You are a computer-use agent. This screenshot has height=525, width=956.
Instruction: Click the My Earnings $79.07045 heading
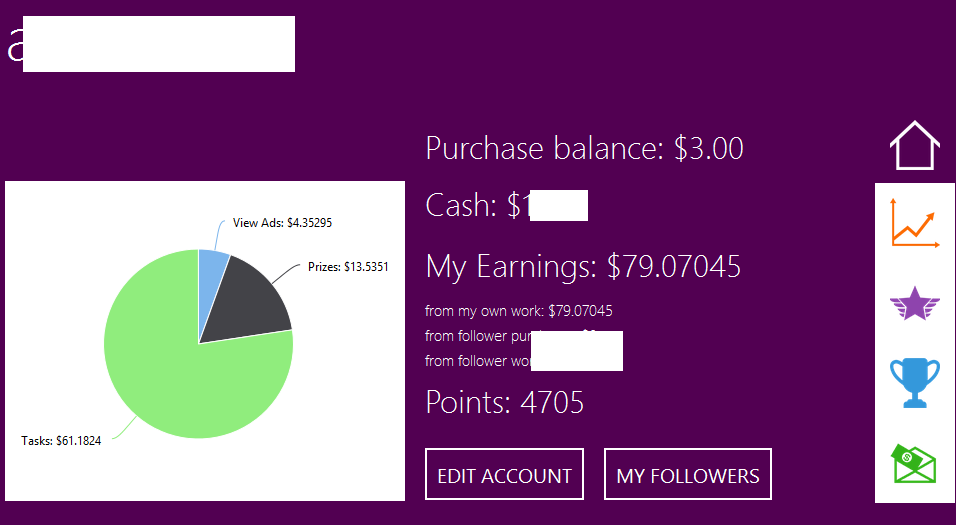click(583, 267)
